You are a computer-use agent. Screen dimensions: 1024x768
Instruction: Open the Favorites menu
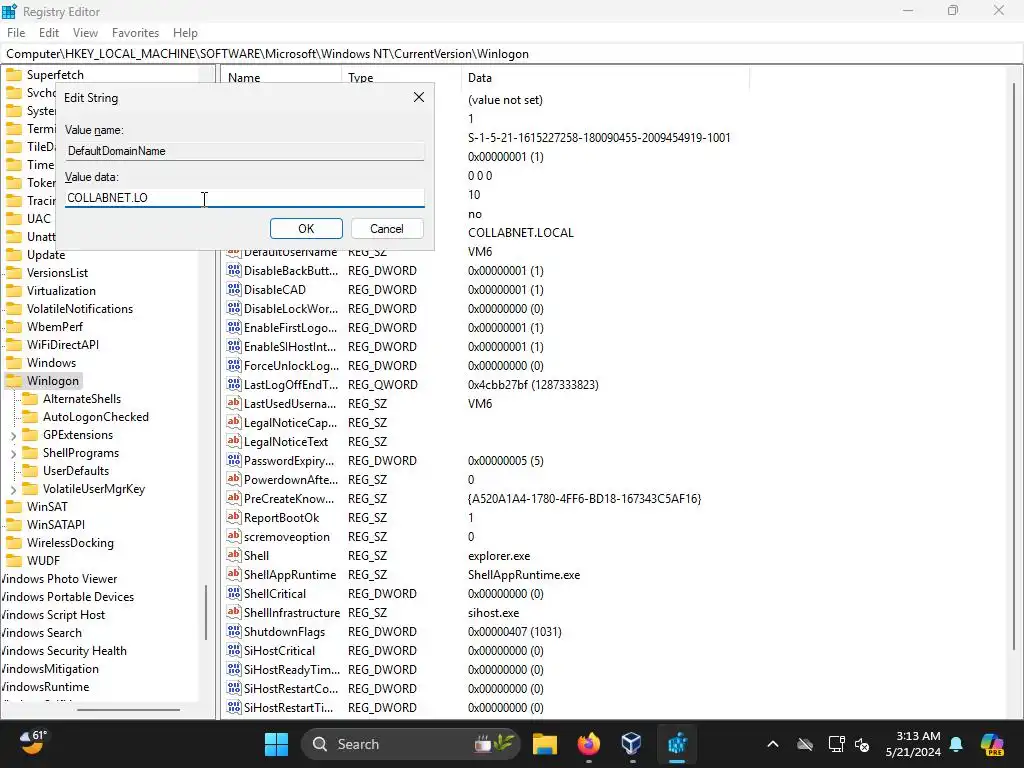pos(135,33)
